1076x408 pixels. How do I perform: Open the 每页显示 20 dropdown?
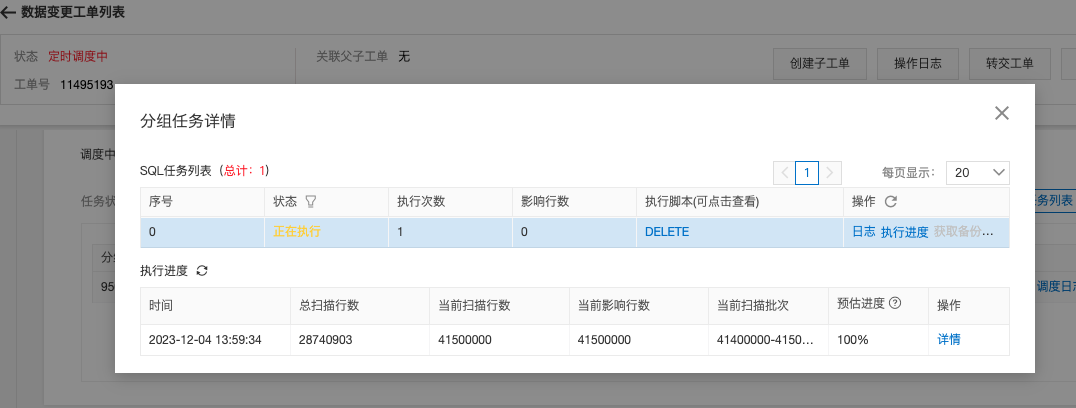[x=977, y=173]
